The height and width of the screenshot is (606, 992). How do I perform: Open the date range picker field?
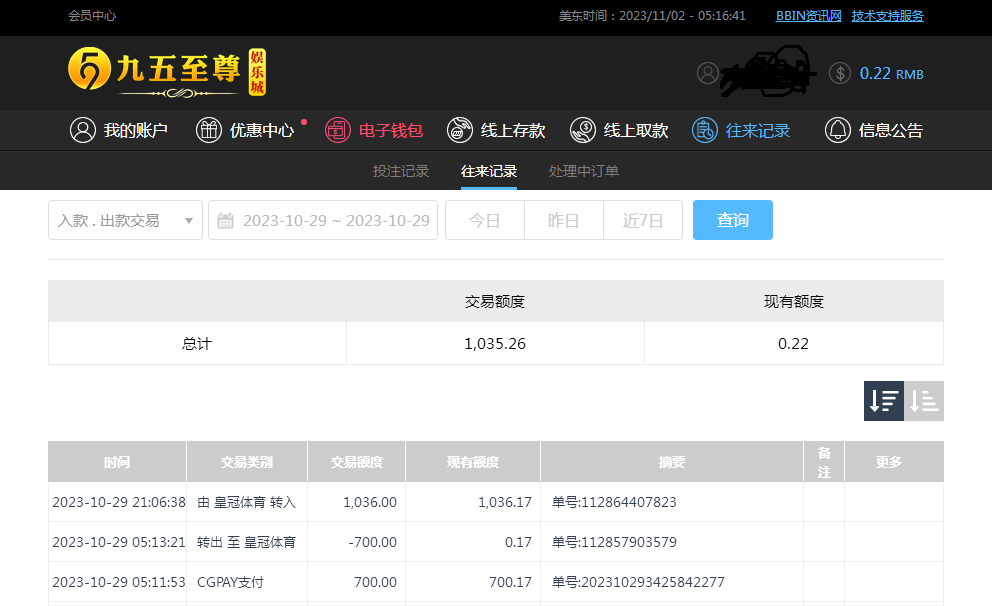click(323, 220)
